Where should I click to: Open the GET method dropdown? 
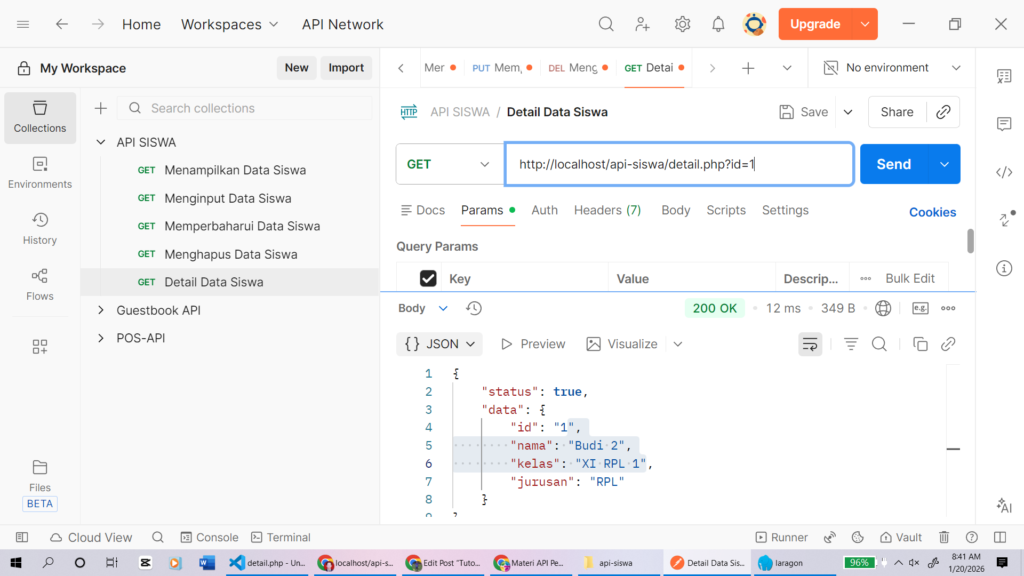click(449, 164)
